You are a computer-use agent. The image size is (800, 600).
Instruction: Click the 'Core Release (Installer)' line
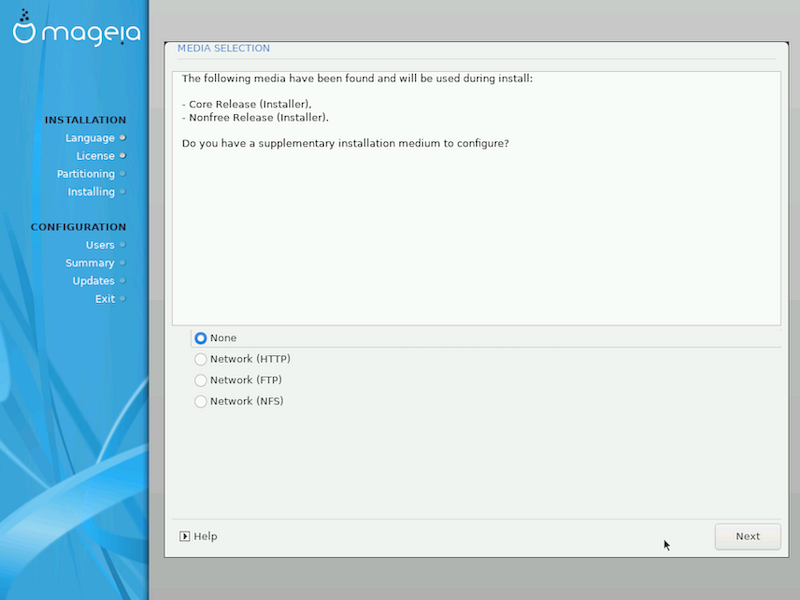(x=247, y=104)
